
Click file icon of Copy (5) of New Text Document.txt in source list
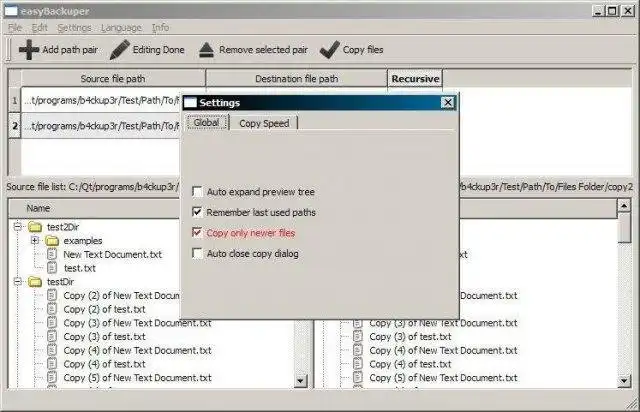[x=52, y=378]
